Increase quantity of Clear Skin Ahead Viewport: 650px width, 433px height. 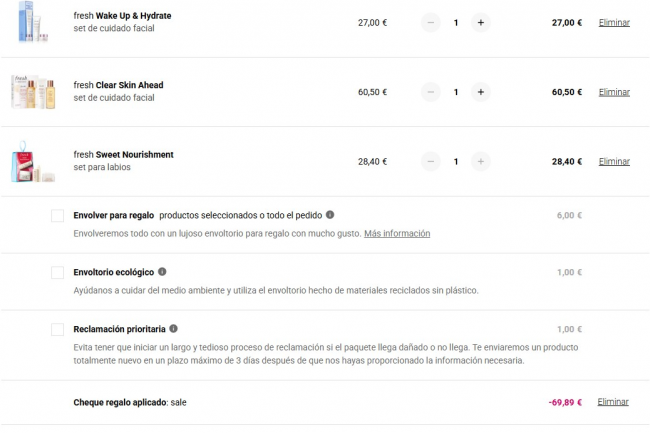click(x=480, y=92)
